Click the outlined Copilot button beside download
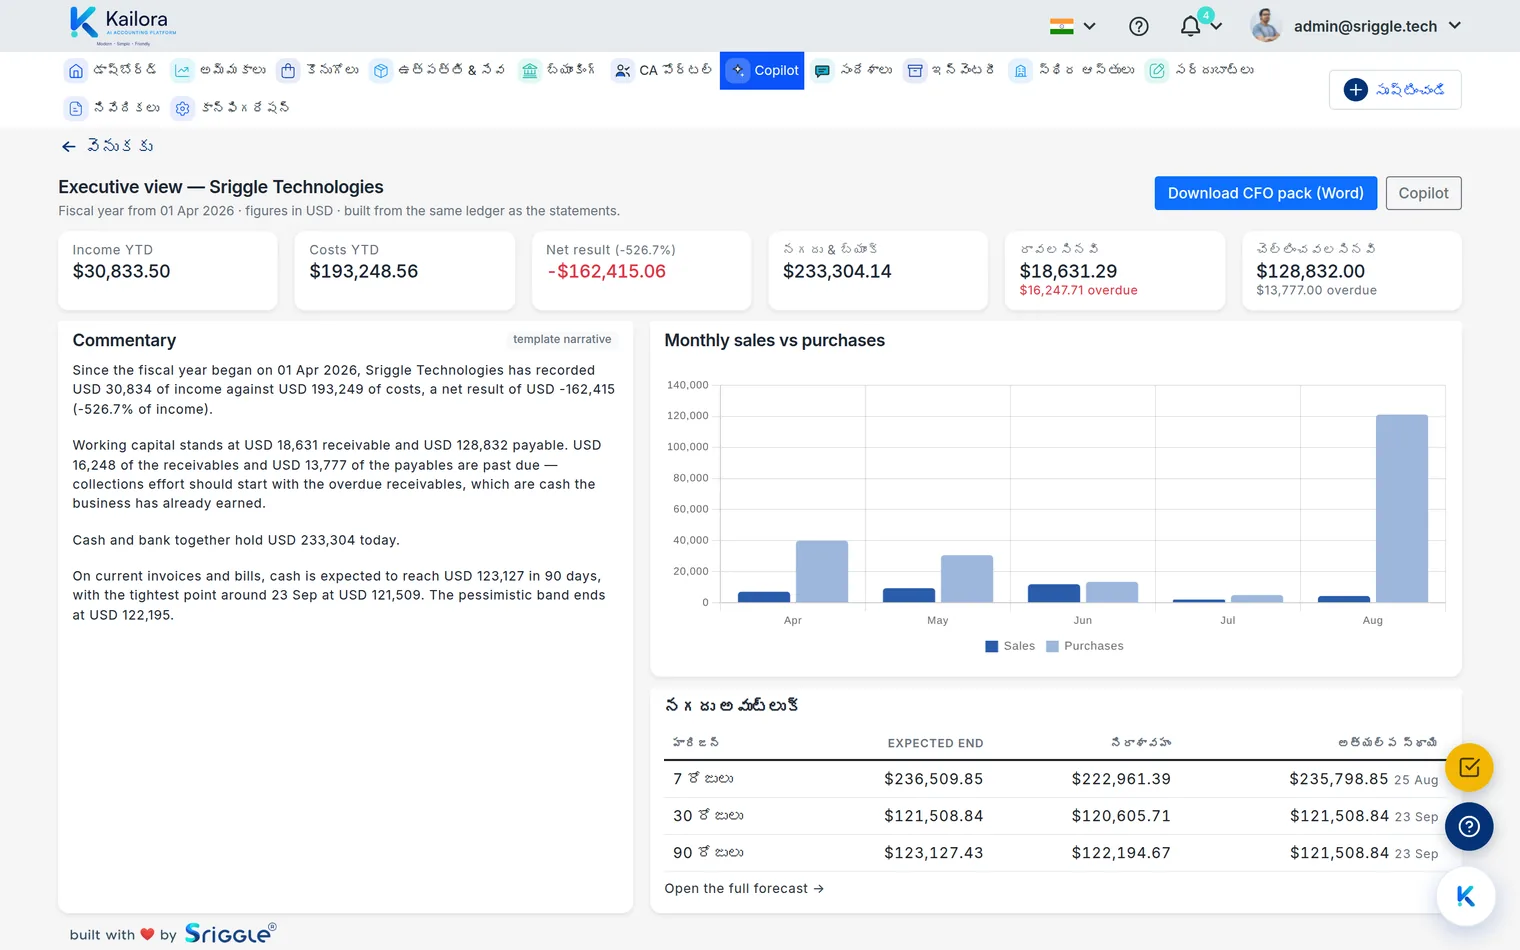1520x950 pixels. [x=1424, y=193]
